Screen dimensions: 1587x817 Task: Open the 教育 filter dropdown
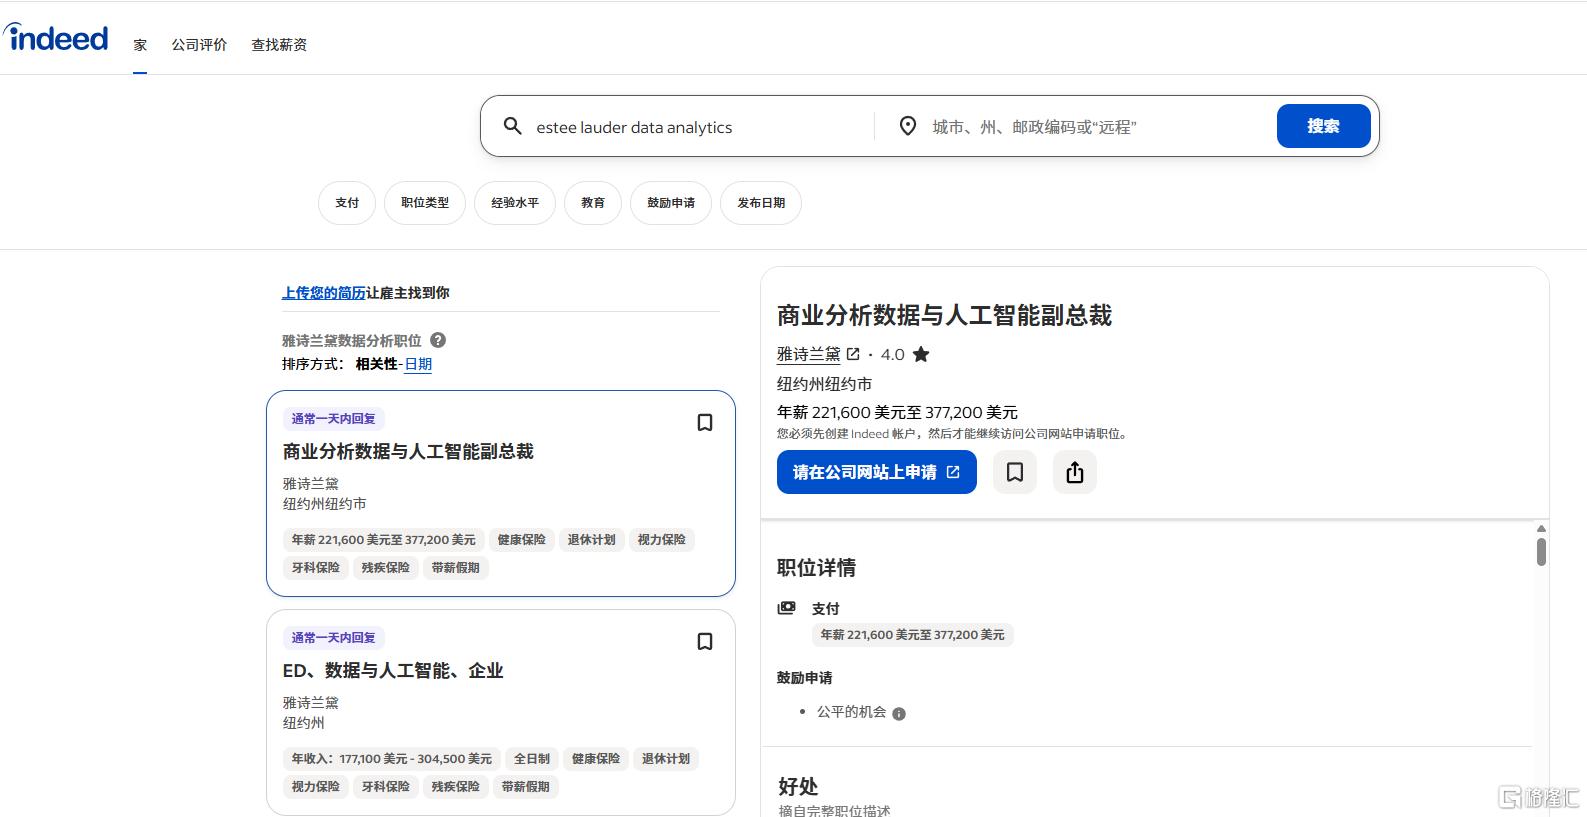(x=593, y=203)
